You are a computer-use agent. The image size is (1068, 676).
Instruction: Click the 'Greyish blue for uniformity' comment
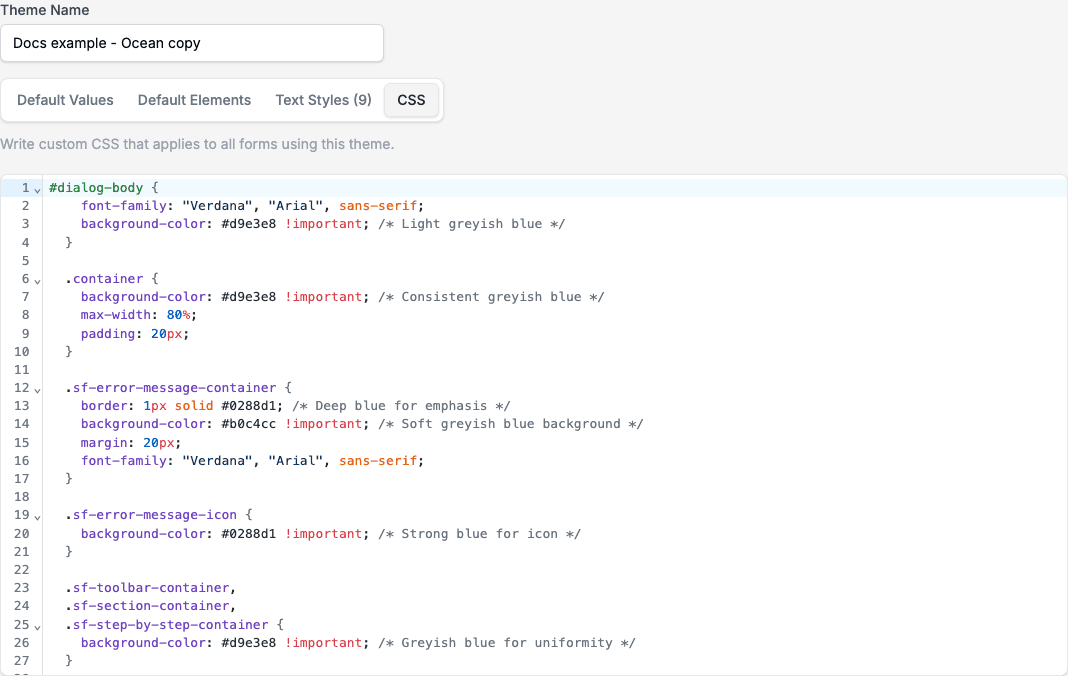(507, 643)
